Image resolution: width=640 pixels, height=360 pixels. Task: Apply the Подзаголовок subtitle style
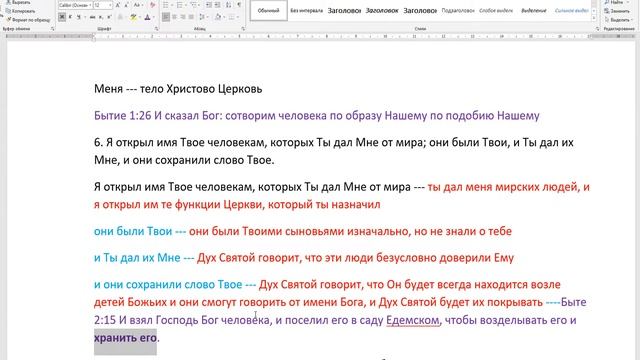[x=458, y=11]
